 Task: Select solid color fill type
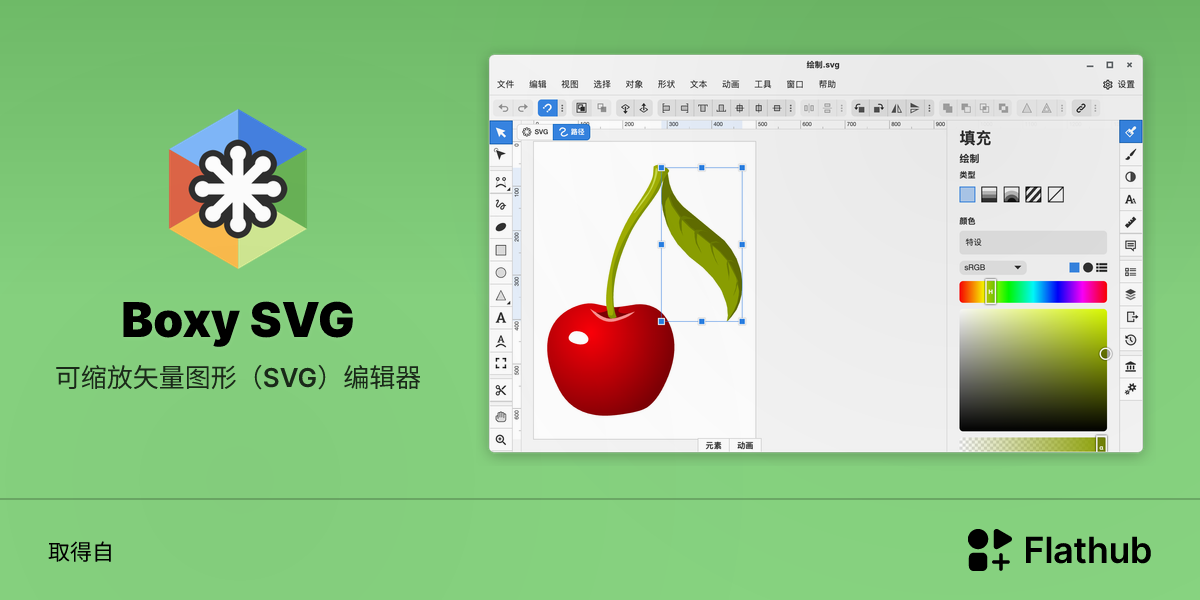click(x=967, y=195)
